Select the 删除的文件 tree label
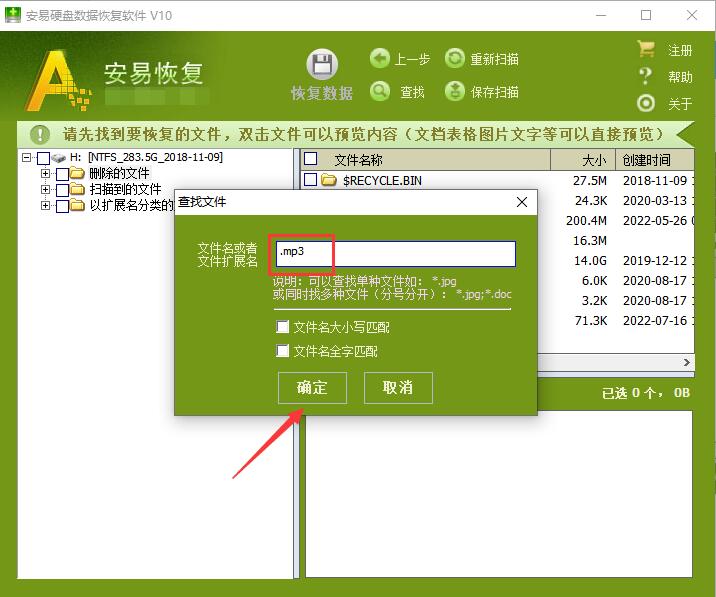This screenshot has height=597, width=716. pos(119,174)
